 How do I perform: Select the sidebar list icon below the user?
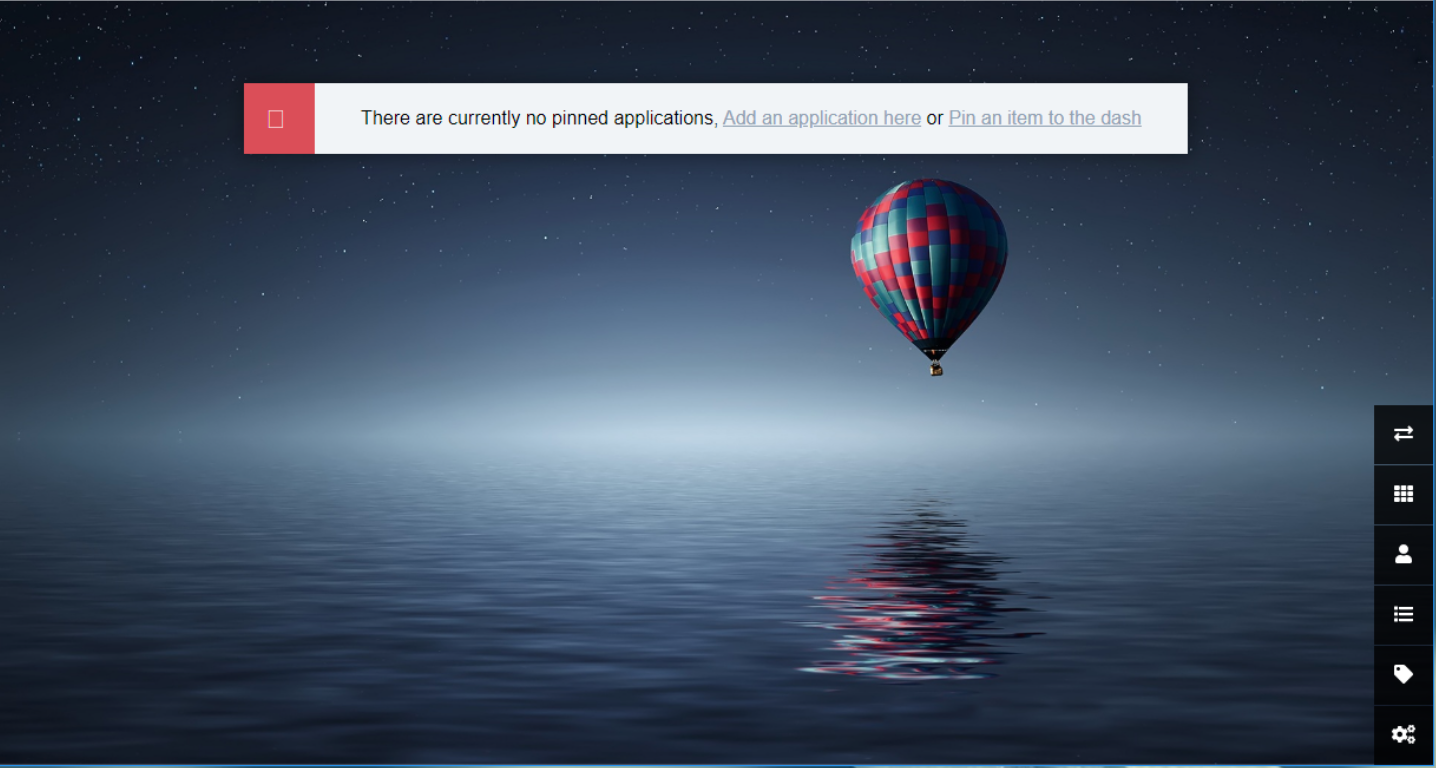[1403, 614]
